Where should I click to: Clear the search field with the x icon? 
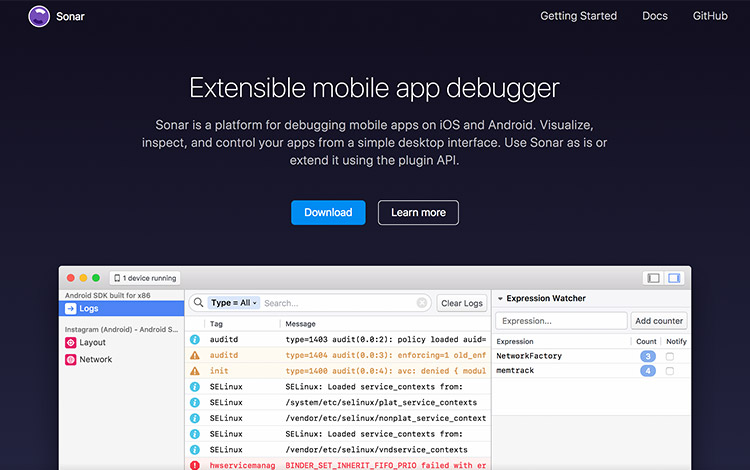tap(422, 303)
